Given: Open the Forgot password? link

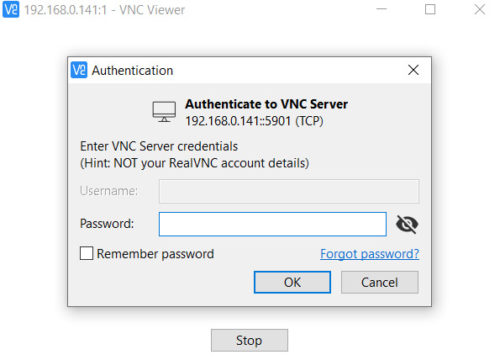Looking at the screenshot, I should pyautogui.click(x=369, y=254).
